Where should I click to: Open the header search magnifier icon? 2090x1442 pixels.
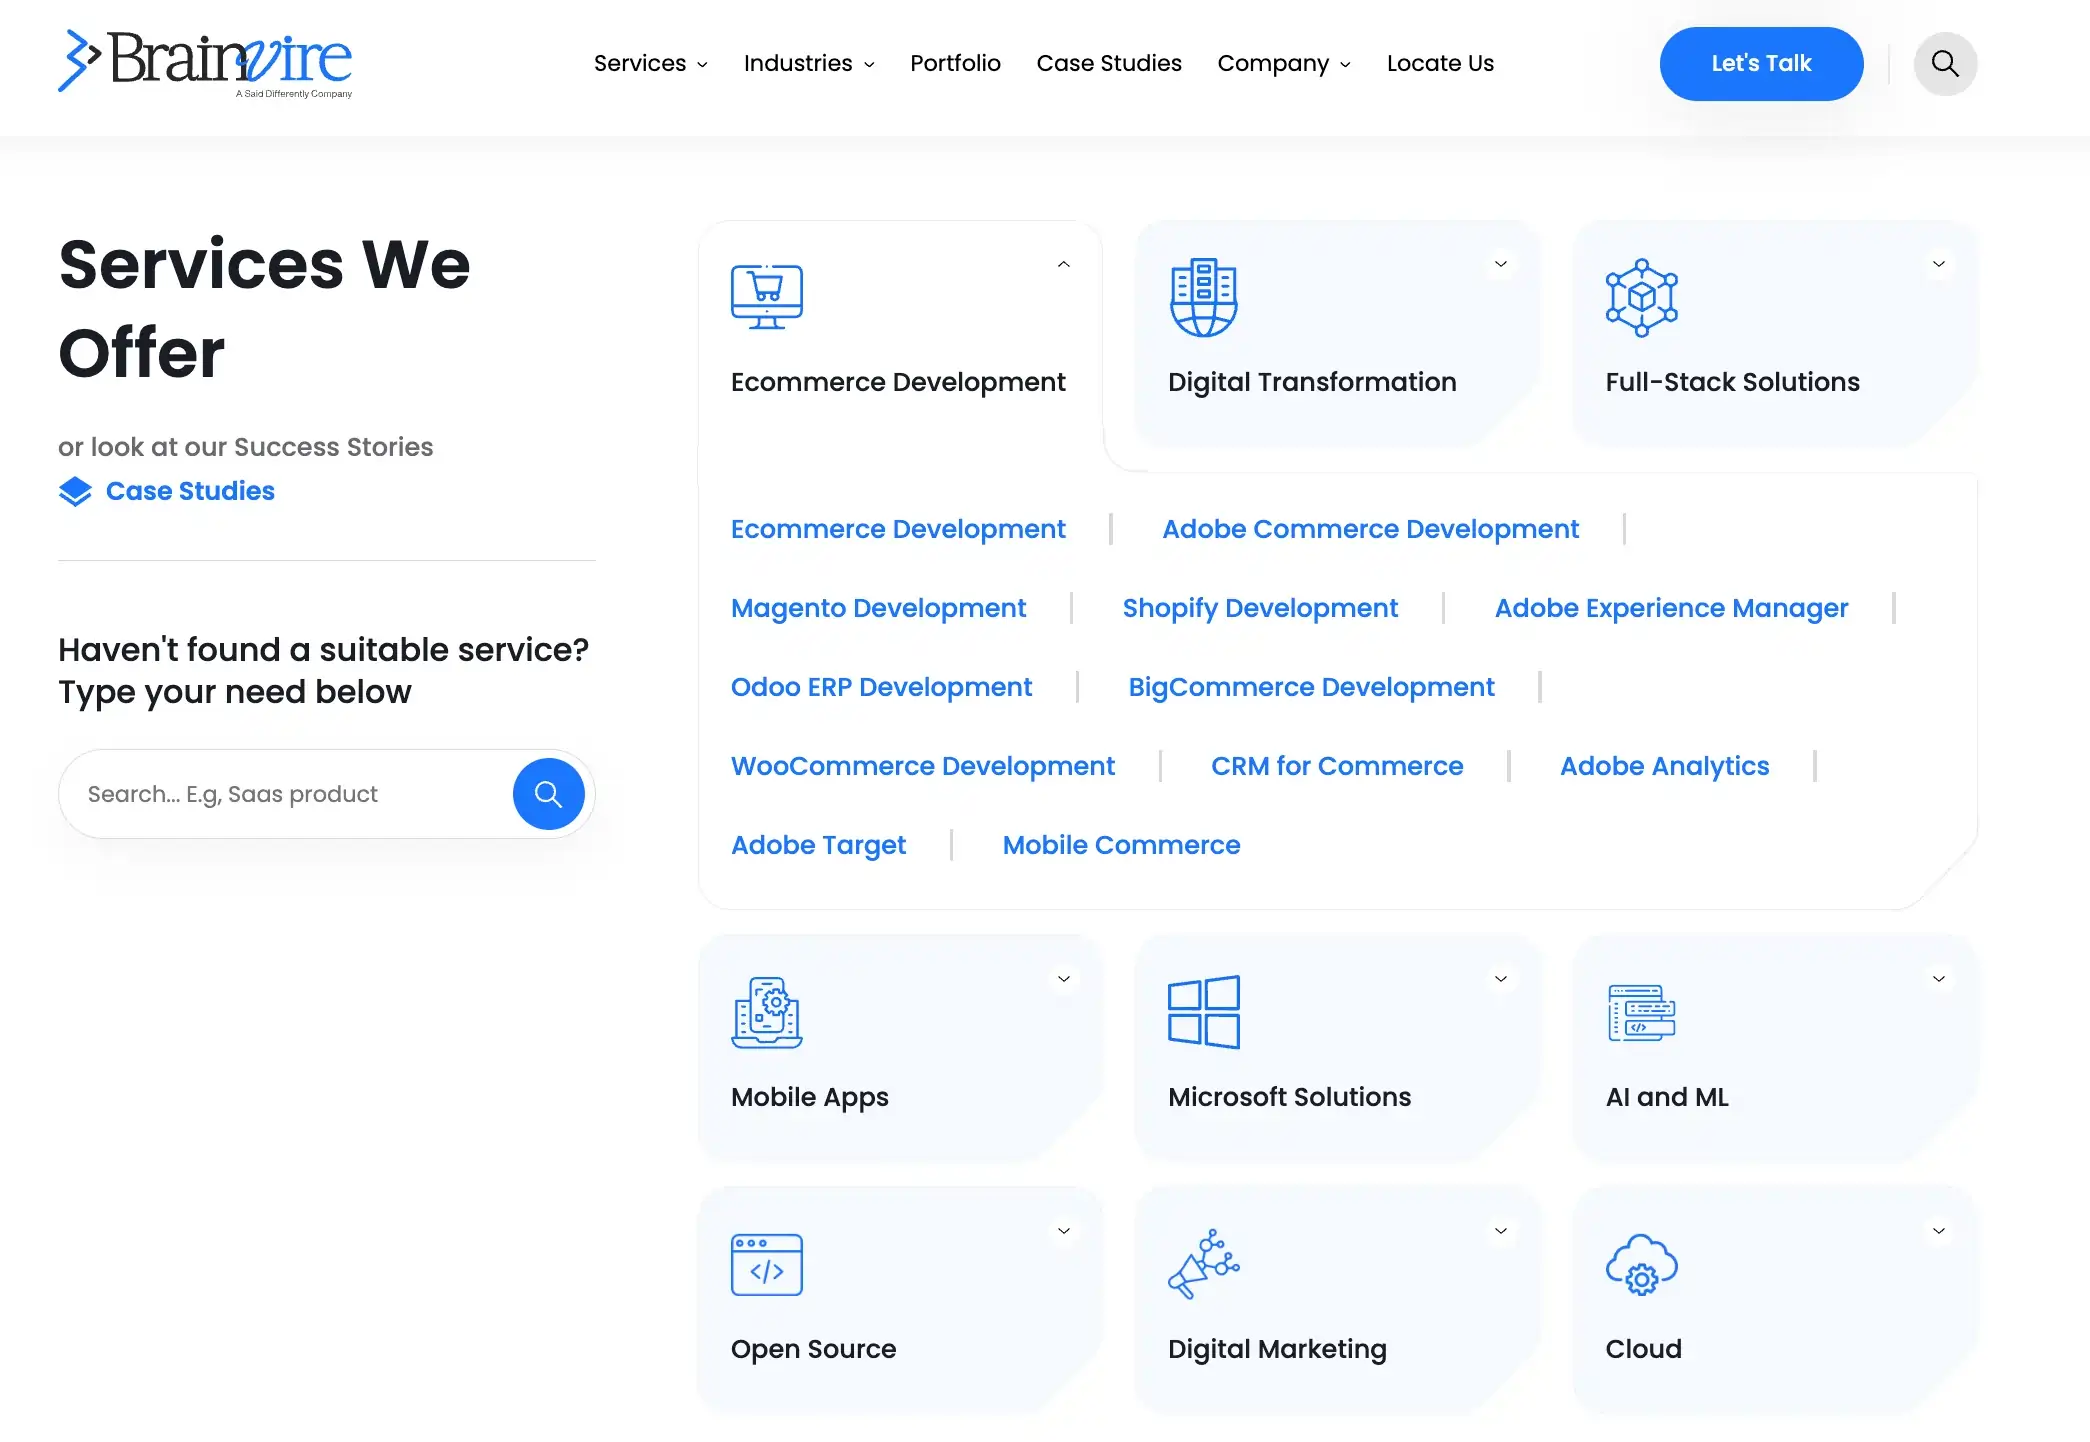[1945, 64]
